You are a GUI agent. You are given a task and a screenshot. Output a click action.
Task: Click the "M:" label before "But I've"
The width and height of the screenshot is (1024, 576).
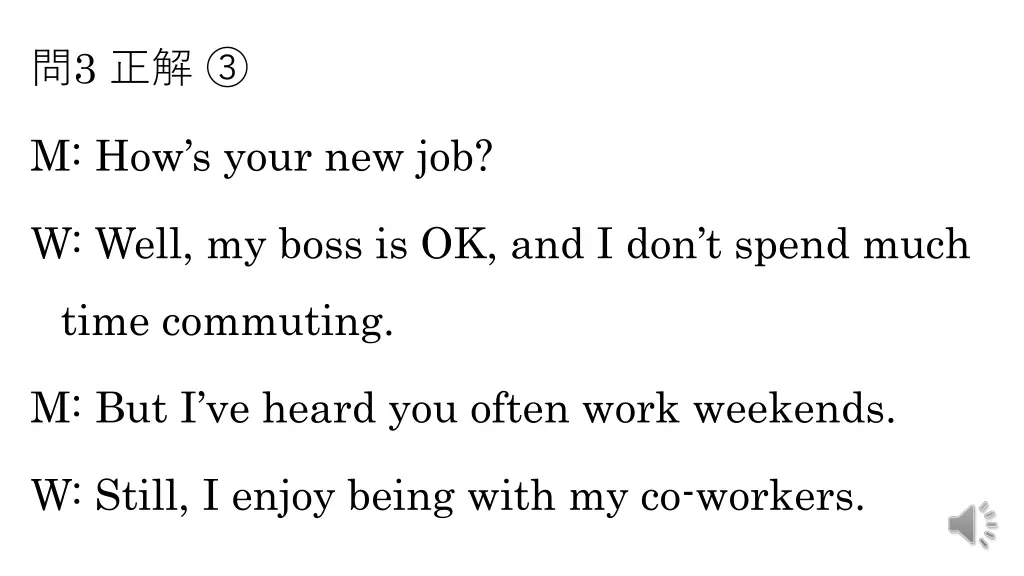56,408
